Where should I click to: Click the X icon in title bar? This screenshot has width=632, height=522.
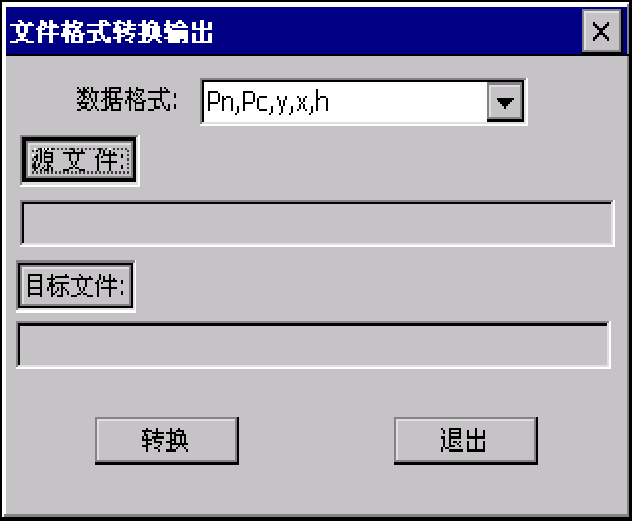click(x=601, y=31)
